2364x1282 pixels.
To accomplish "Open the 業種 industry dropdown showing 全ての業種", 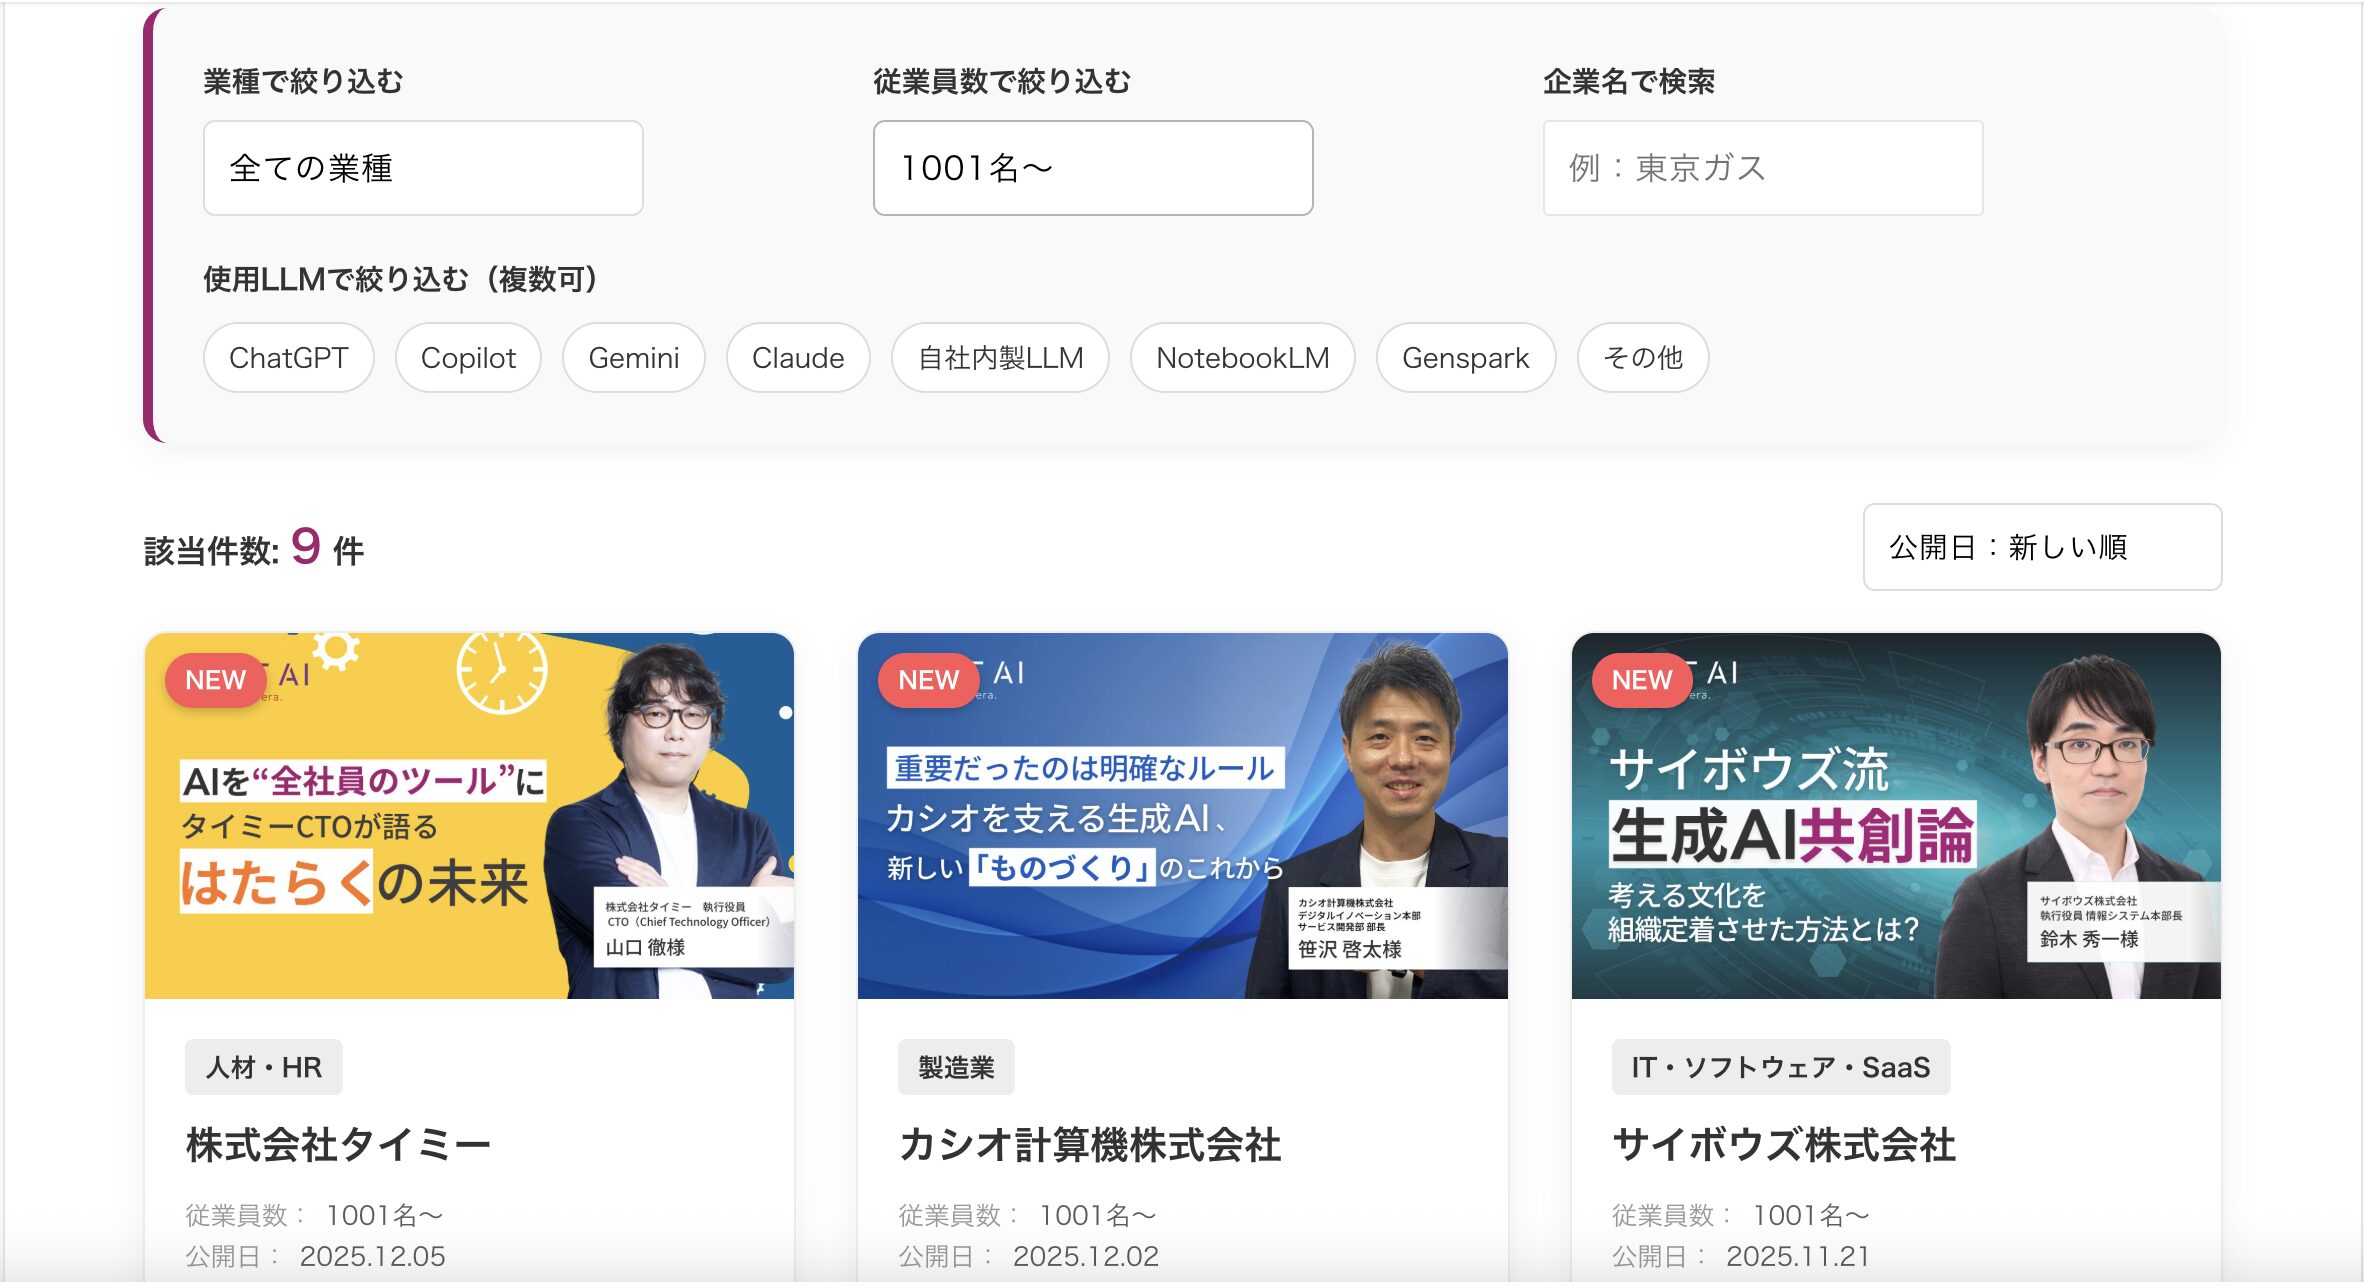I will (x=421, y=167).
